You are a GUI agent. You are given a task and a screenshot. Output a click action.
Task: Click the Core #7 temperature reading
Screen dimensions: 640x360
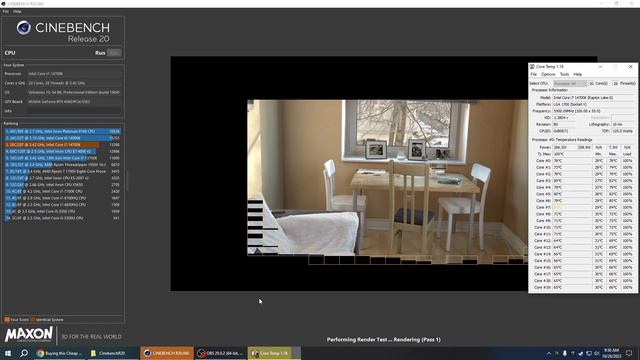click(x=572, y=207)
